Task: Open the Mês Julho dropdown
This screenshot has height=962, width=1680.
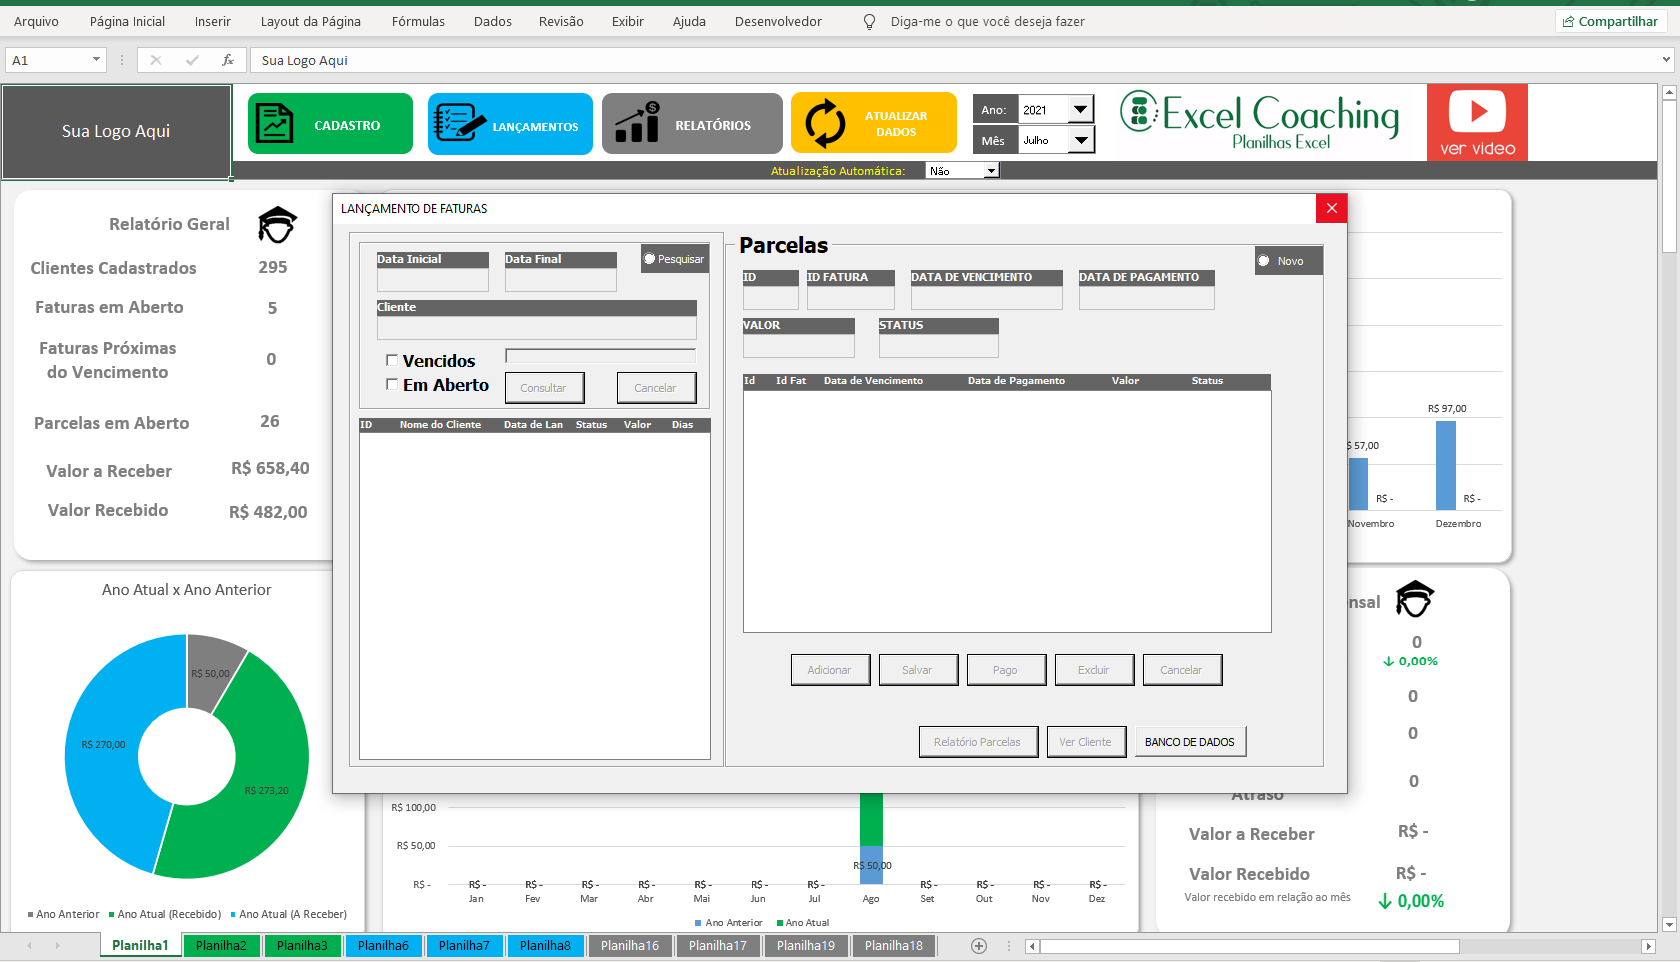Action: coord(1081,140)
